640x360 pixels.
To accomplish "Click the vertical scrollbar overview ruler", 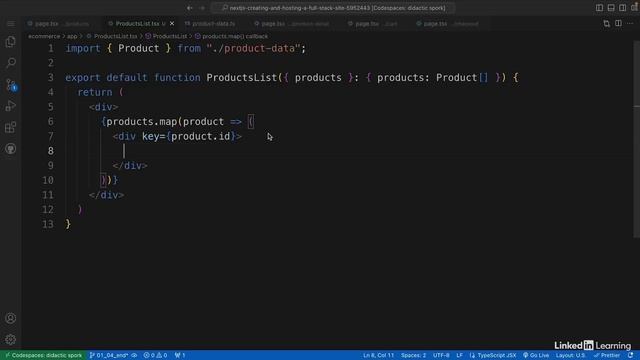I will click(x=636, y=139).
